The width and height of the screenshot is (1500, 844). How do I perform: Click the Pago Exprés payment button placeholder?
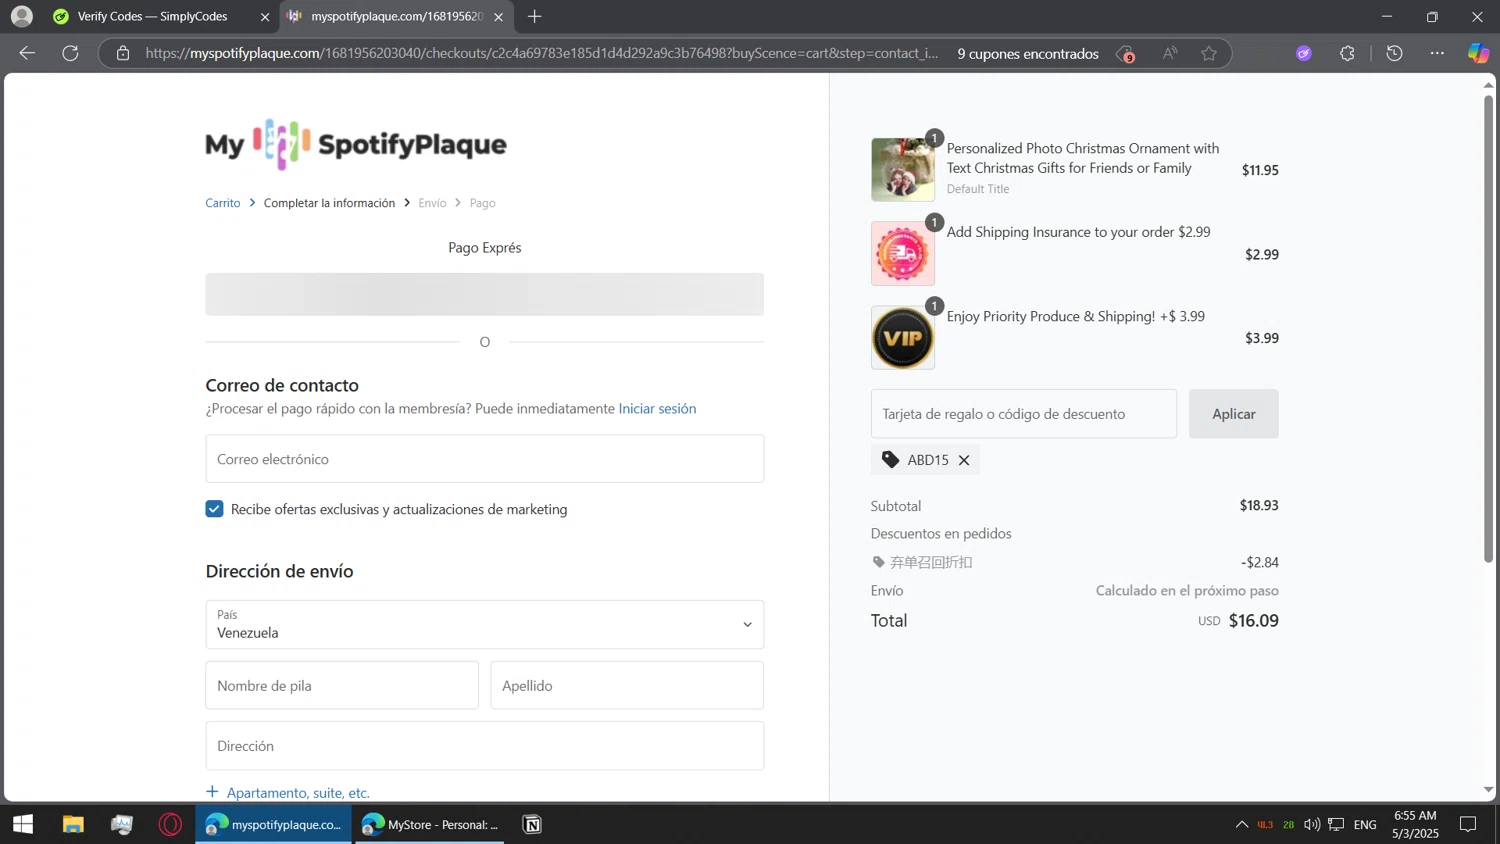pyautogui.click(x=485, y=294)
